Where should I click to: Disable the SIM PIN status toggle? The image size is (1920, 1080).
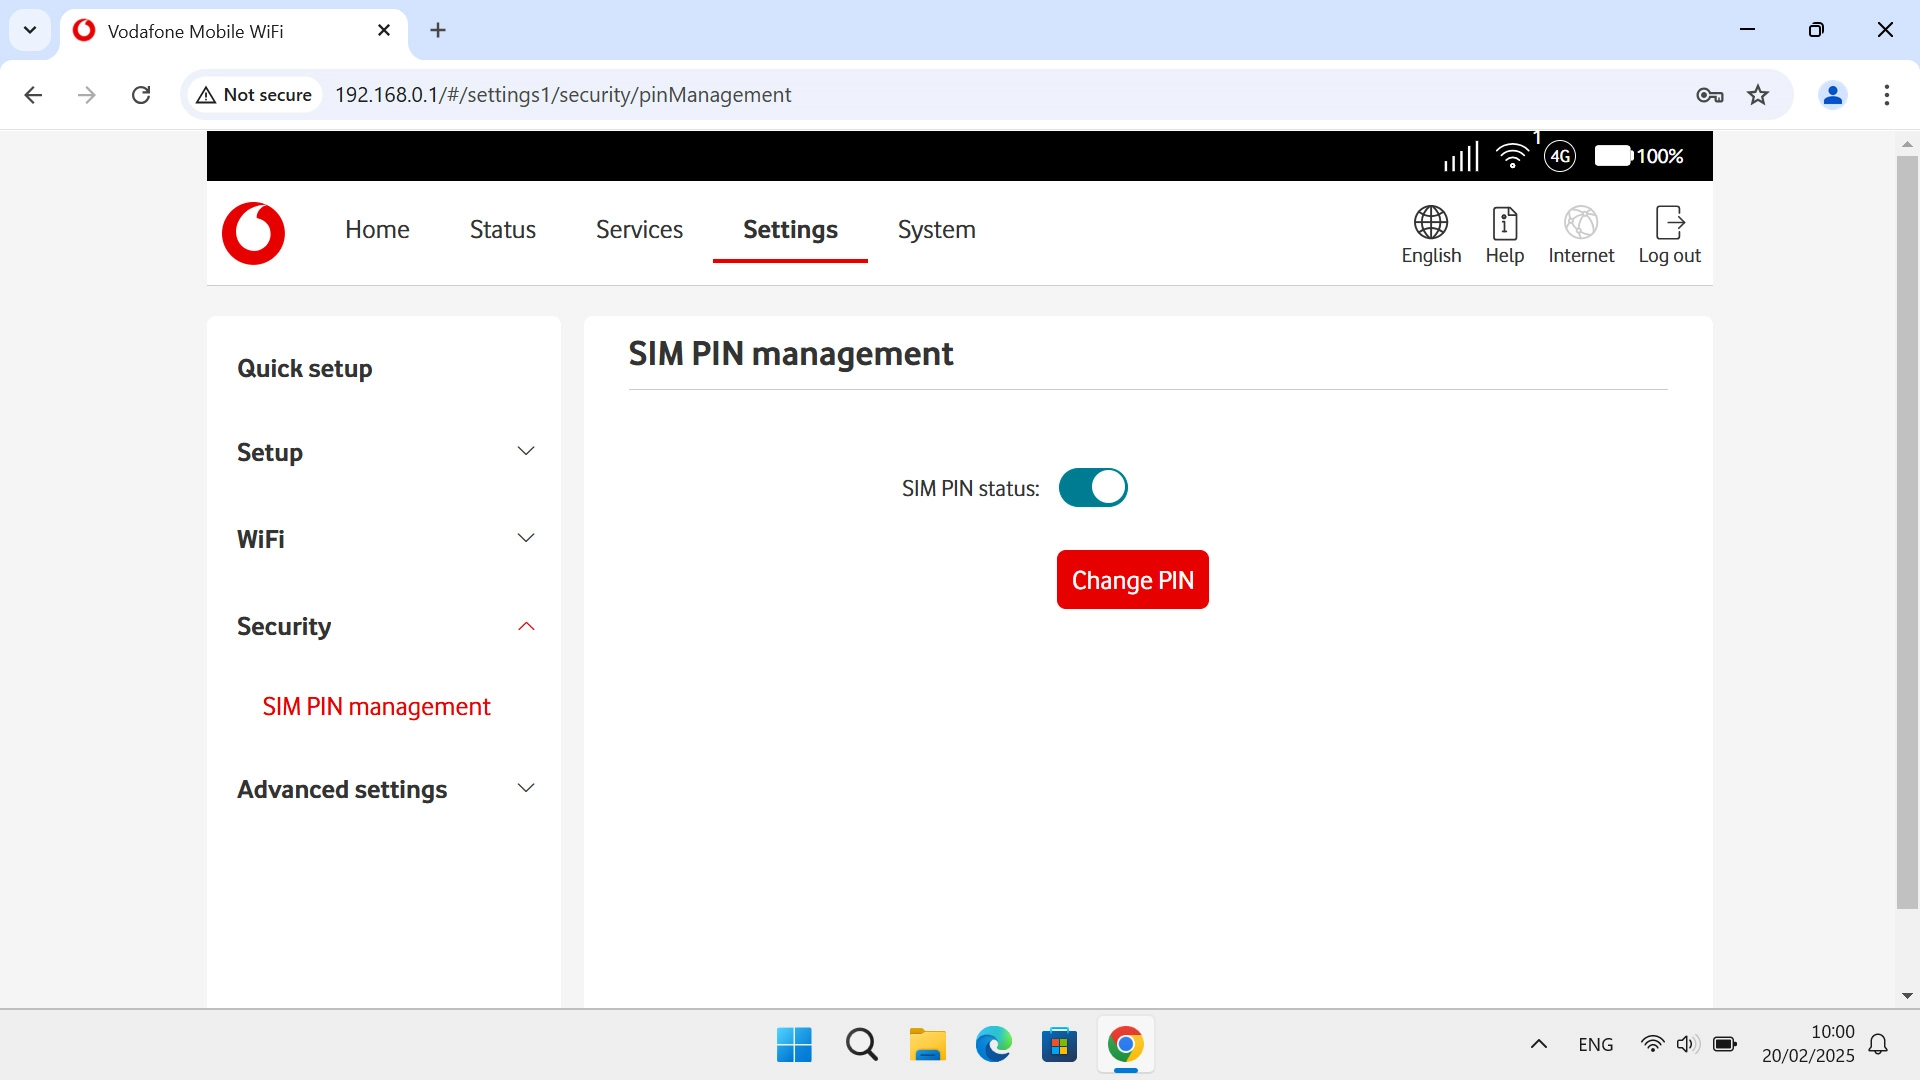1093,488
